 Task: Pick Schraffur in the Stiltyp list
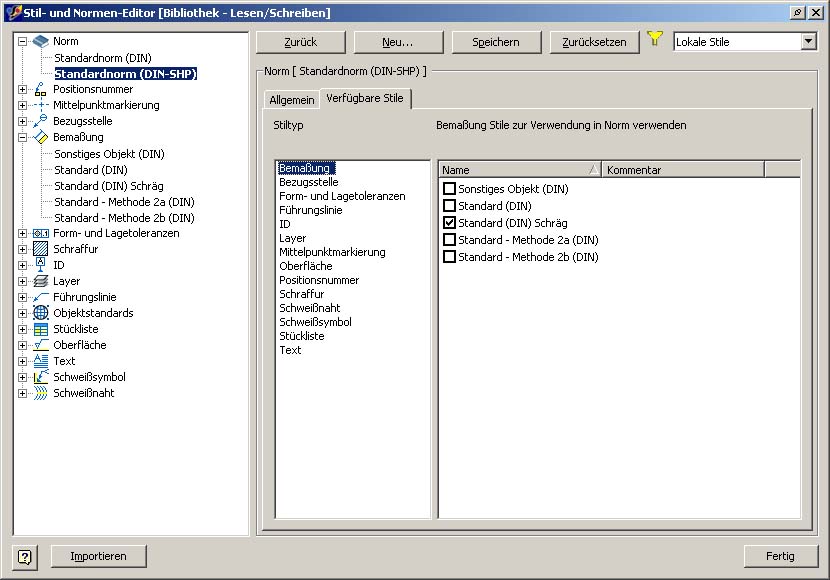pyautogui.click(x=302, y=294)
